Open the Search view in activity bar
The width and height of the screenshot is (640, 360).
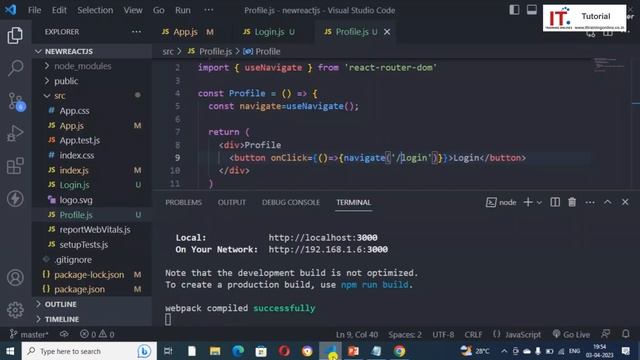[15, 68]
